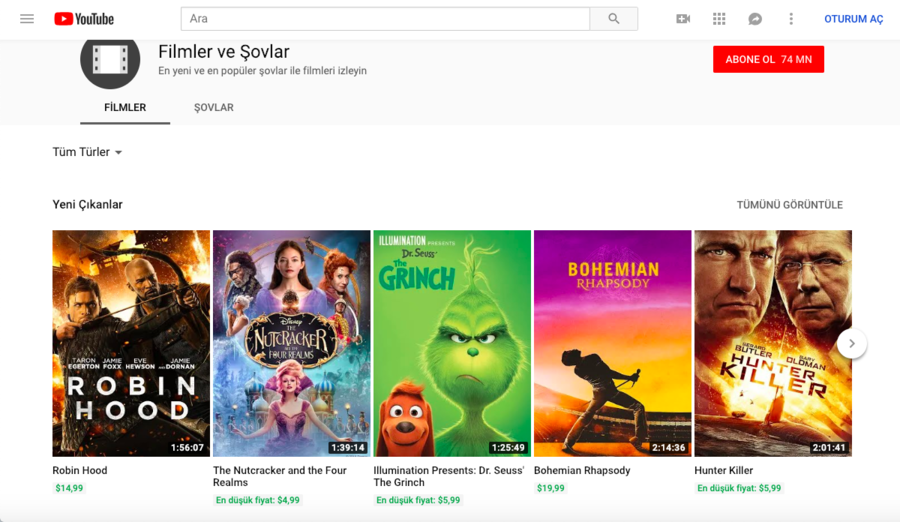The image size is (900, 522).
Task: Click the Yeni Çıkanlar section heading
Action: [x=87, y=204]
